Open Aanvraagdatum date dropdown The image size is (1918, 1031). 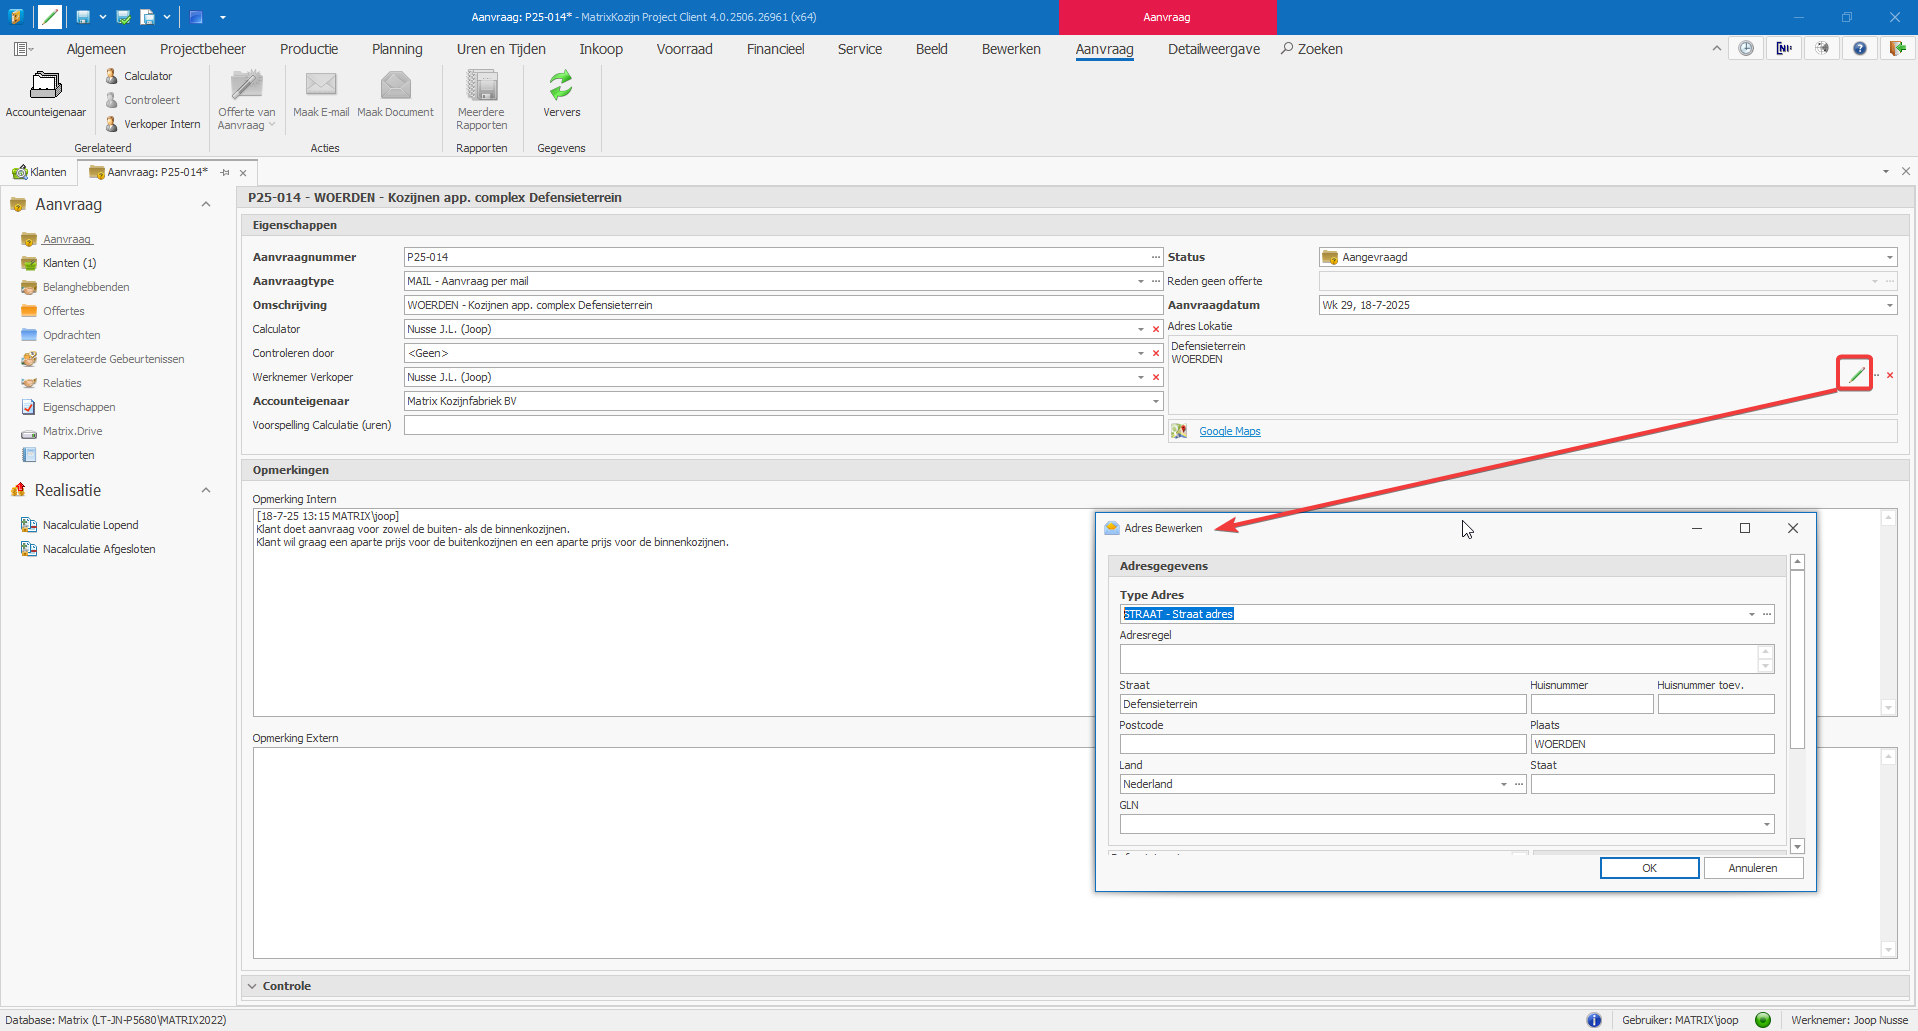pos(1889,305)
